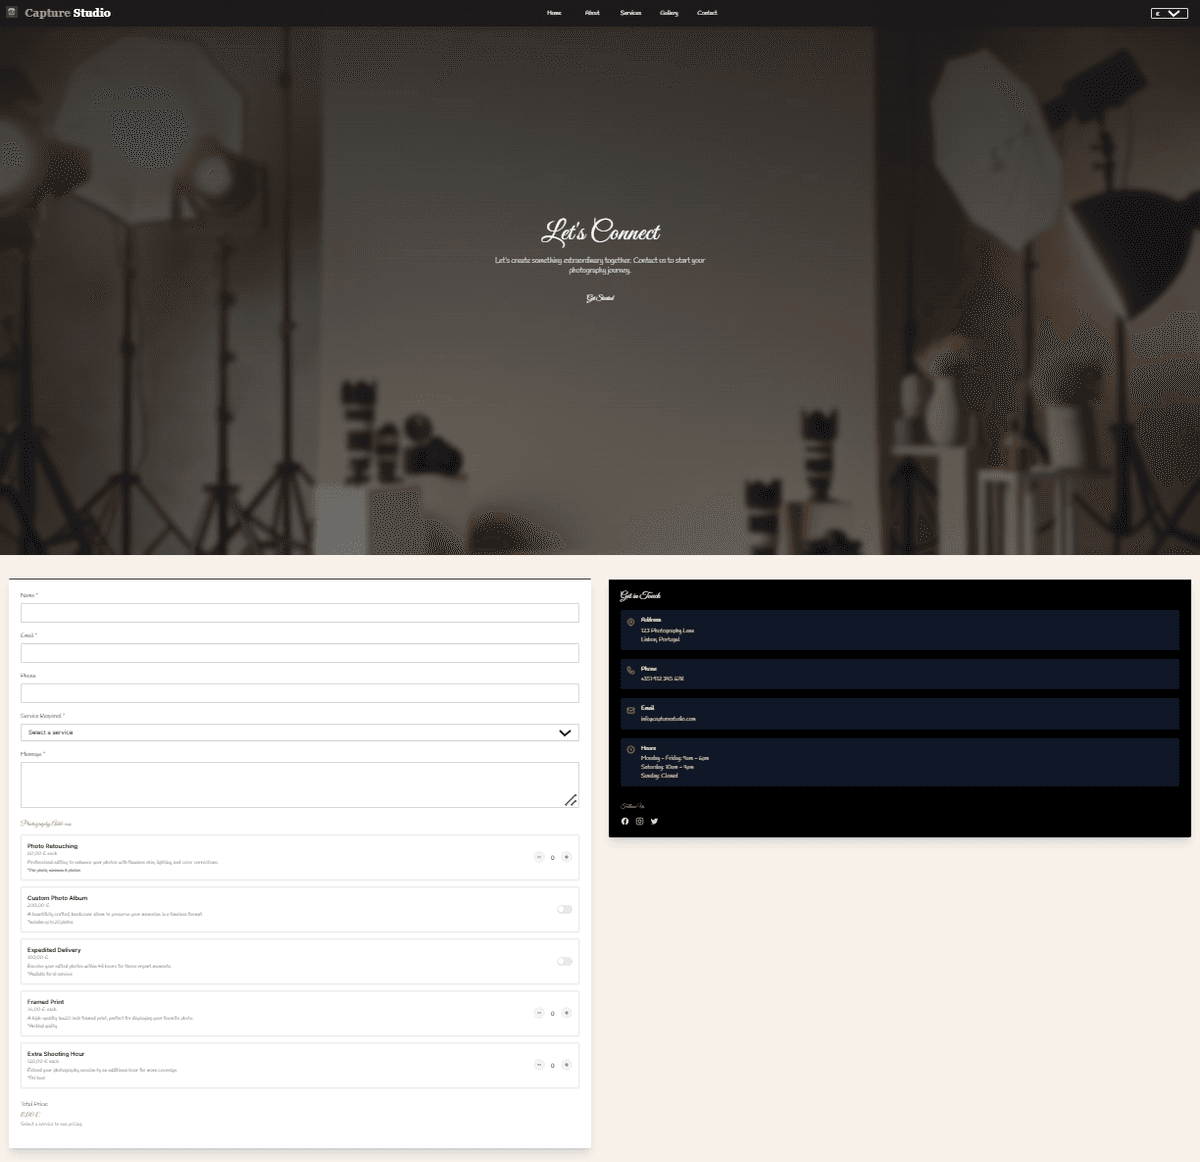Open the Twitter social link icon
Viewport: 1200px width, 1162px height.
click(654, 821)
